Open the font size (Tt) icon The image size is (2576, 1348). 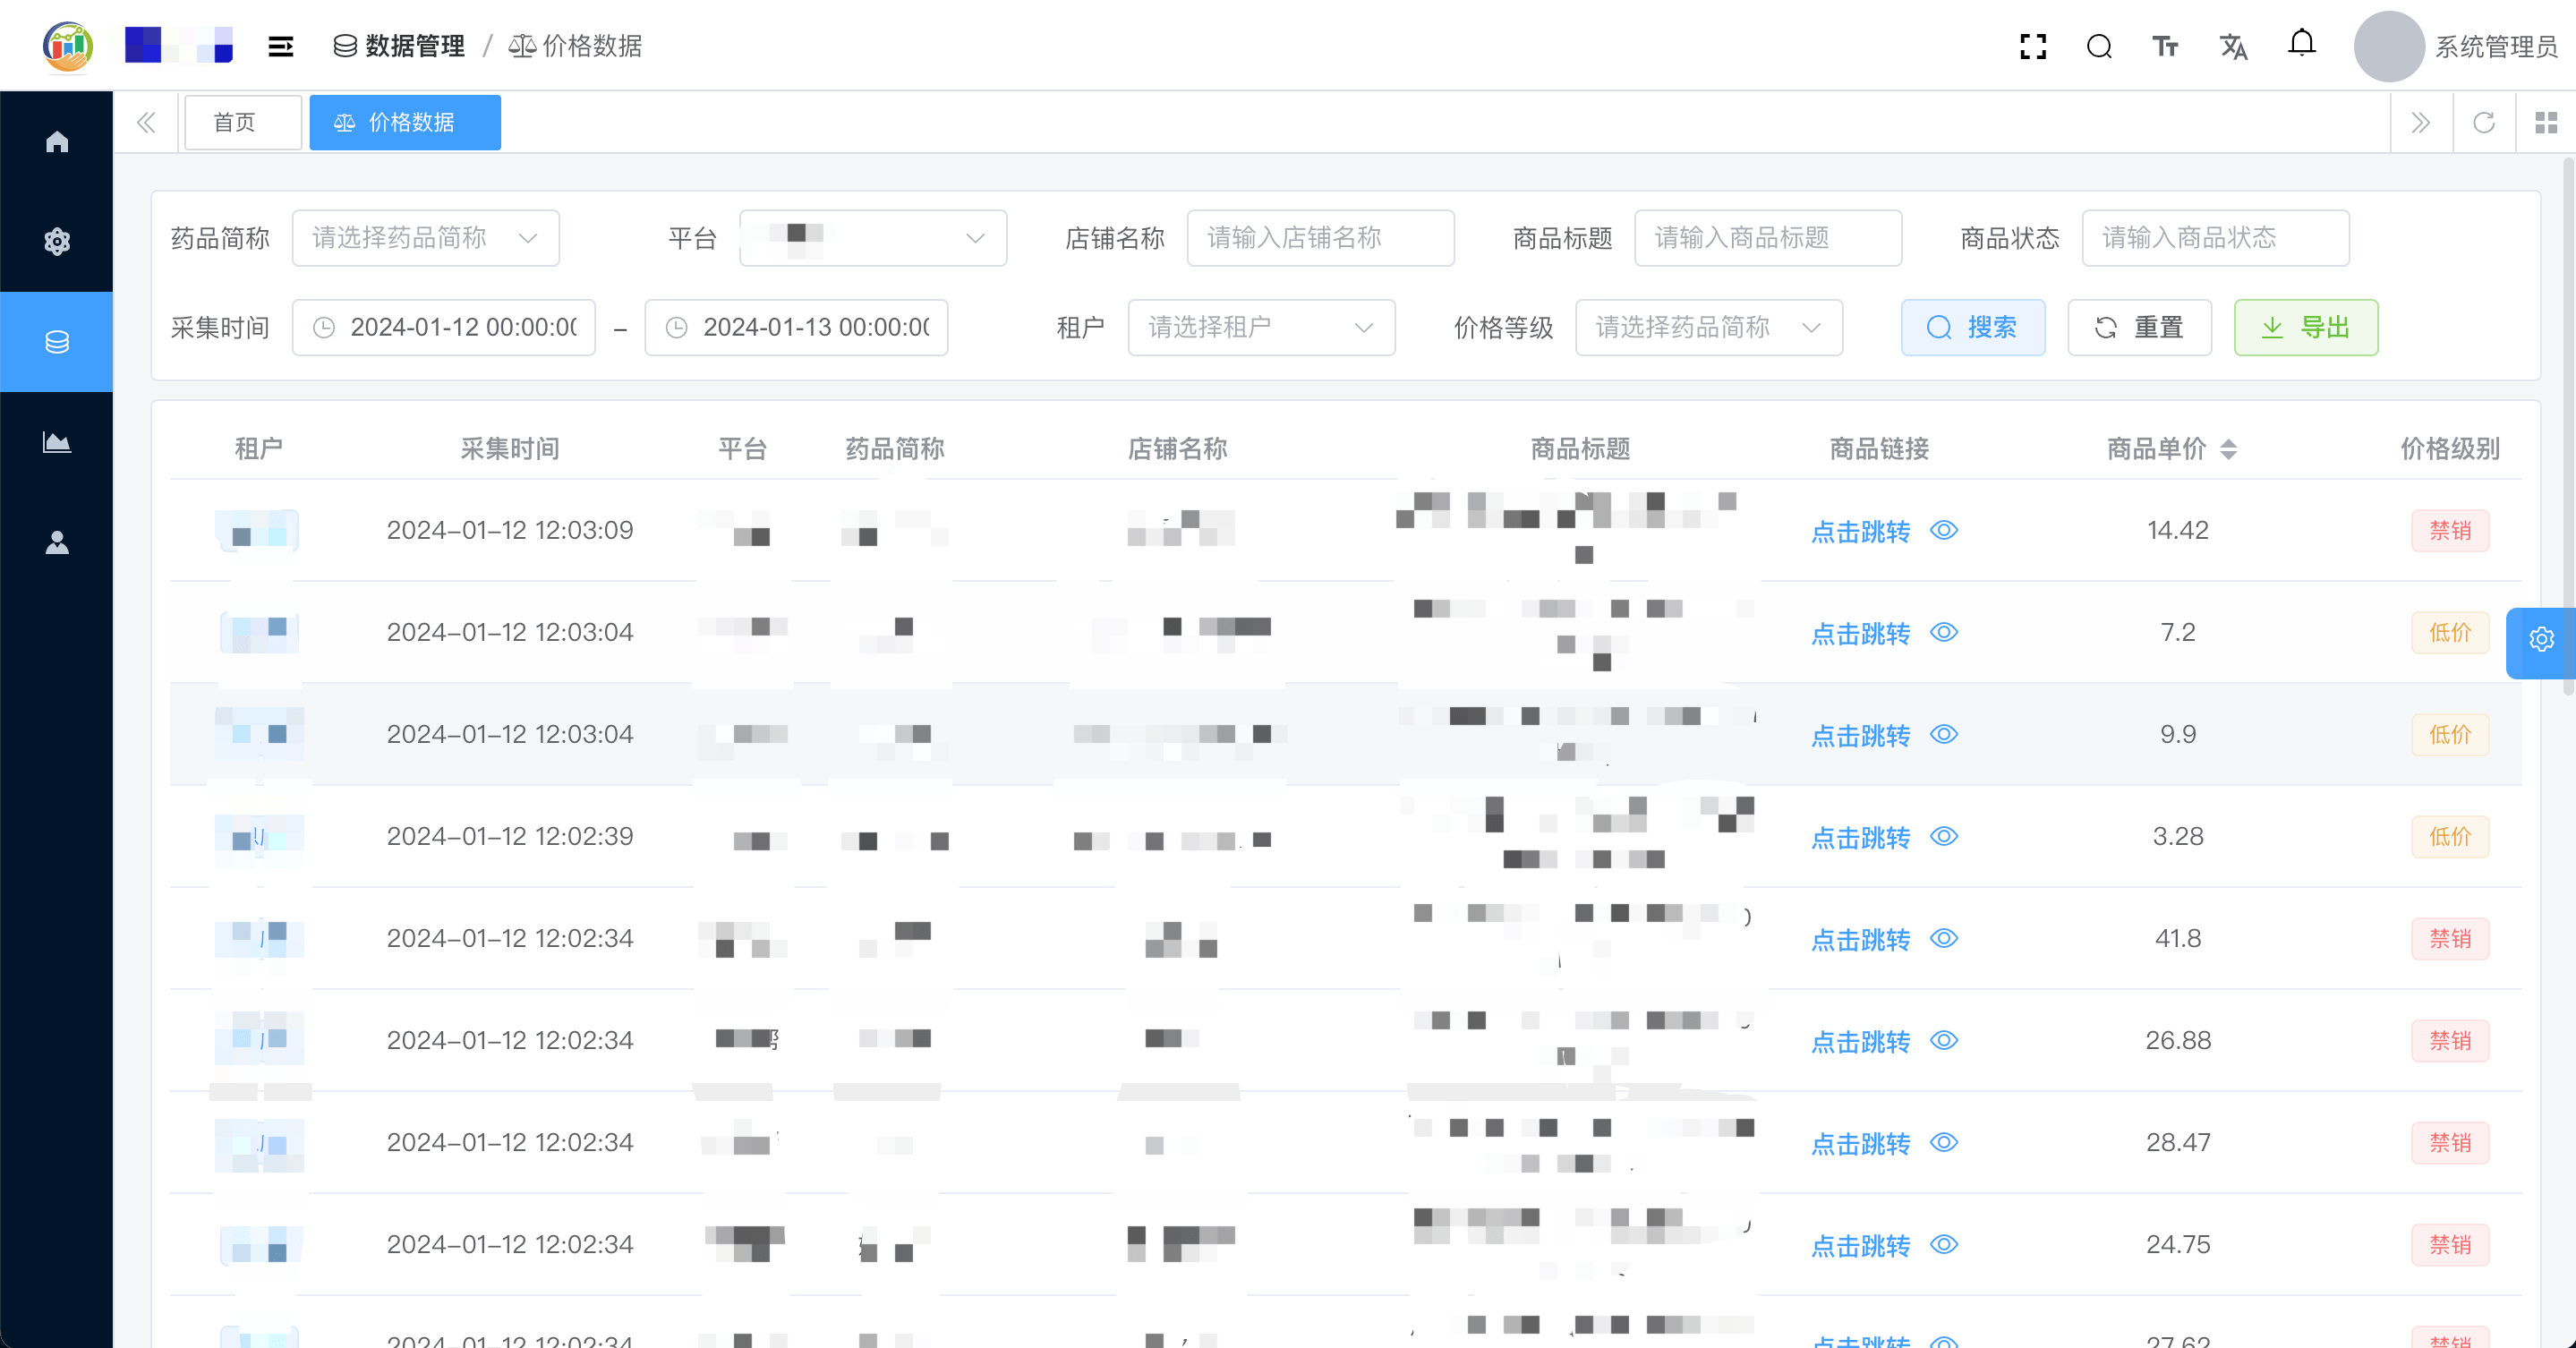(2165, 46)
